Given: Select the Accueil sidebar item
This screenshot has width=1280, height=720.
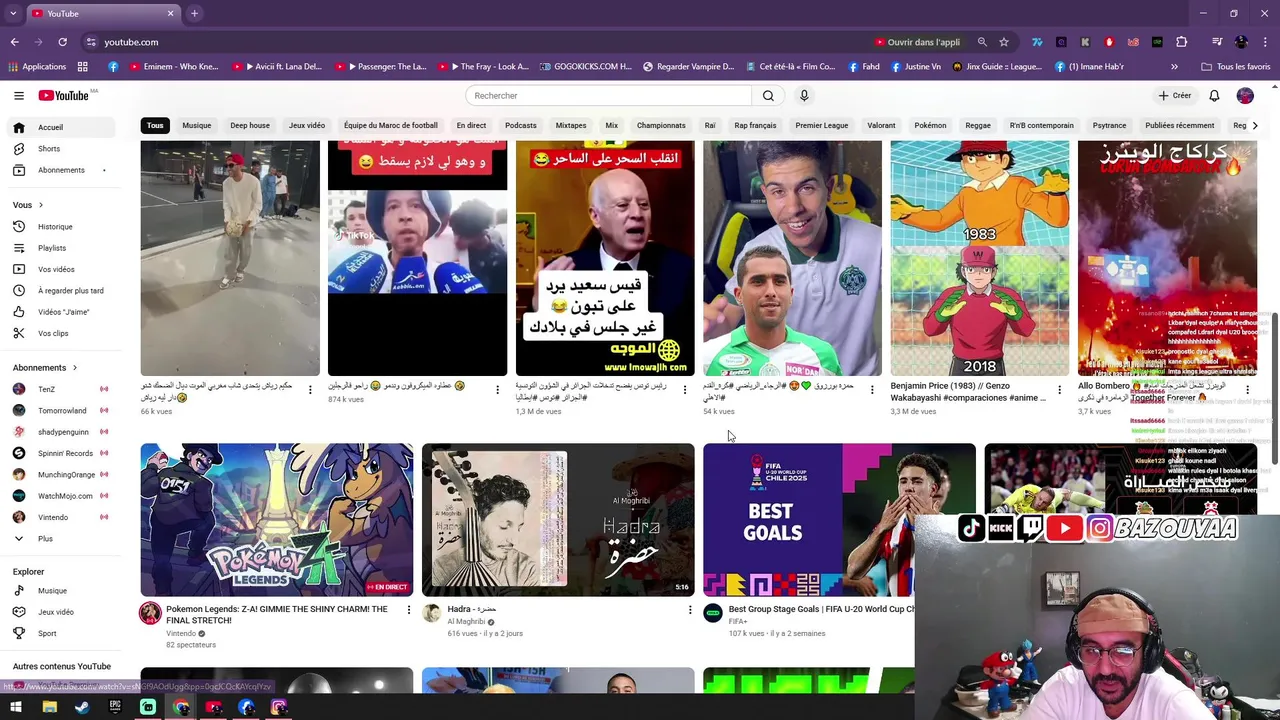Looking at the screenshot, I should [62, 127].
